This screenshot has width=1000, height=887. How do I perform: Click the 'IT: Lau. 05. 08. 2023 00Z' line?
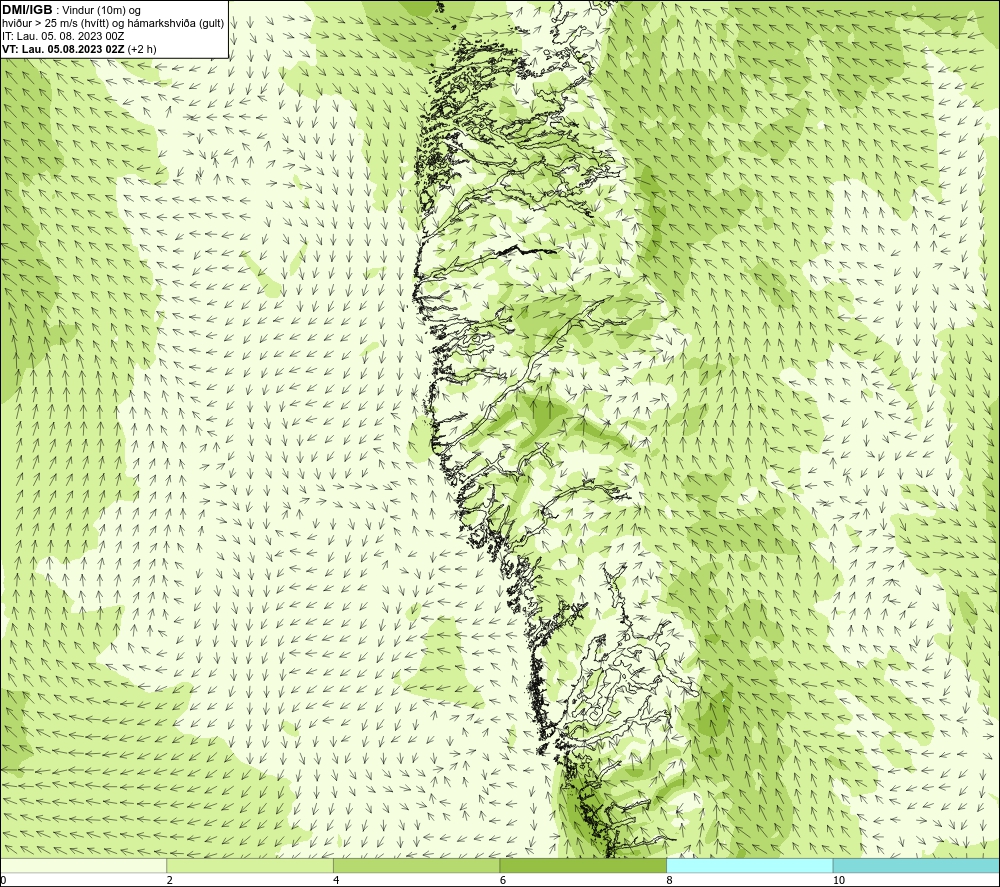pos(63,36)
